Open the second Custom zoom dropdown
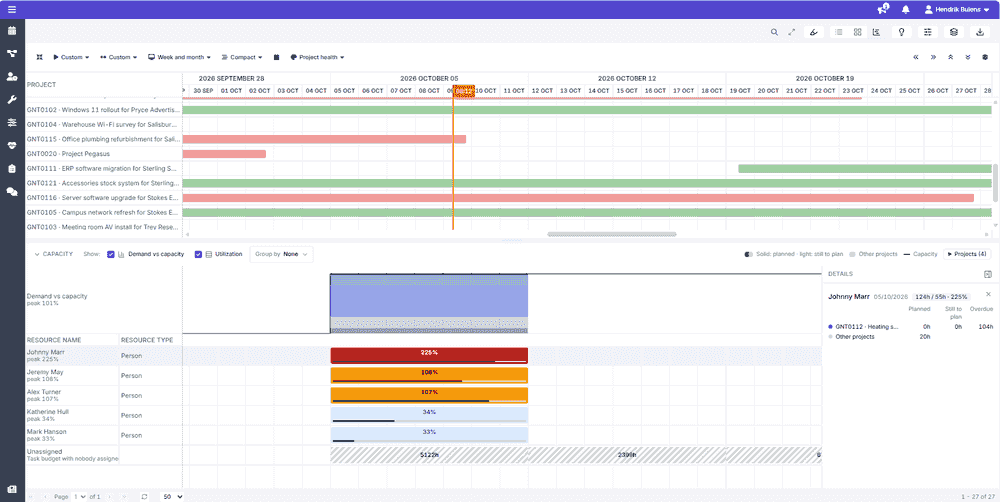 (x=119, y=57)
